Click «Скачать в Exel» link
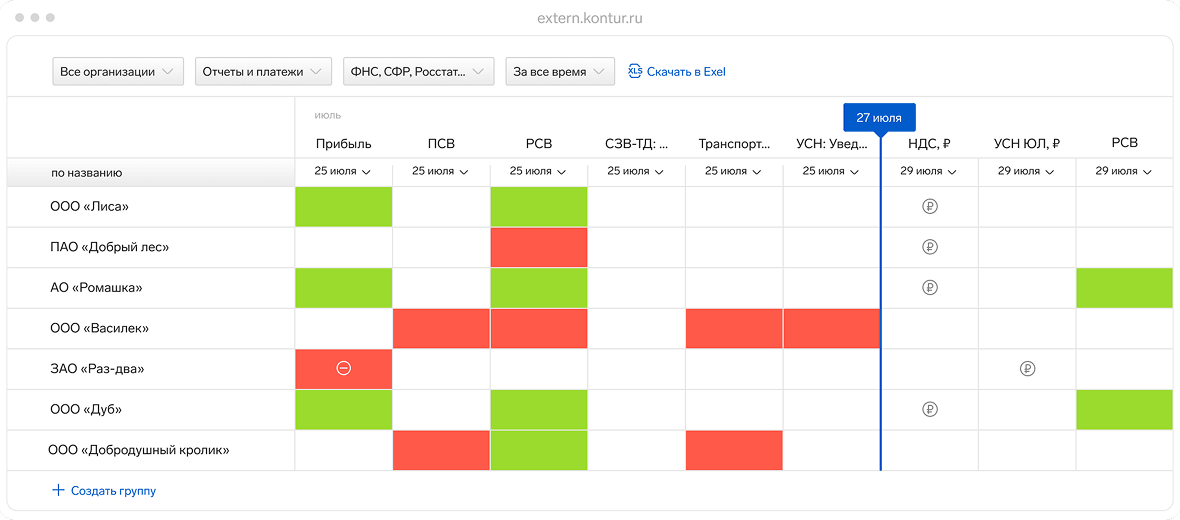This screenshot has width=1180, height=520. tap(686, 72)
